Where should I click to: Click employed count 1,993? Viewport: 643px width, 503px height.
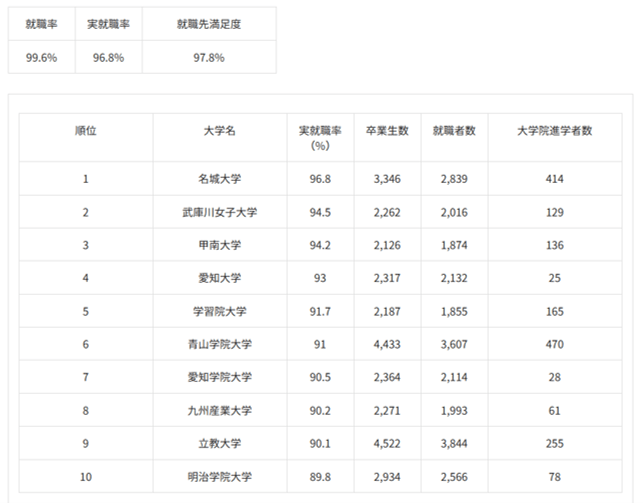(454, 411)
